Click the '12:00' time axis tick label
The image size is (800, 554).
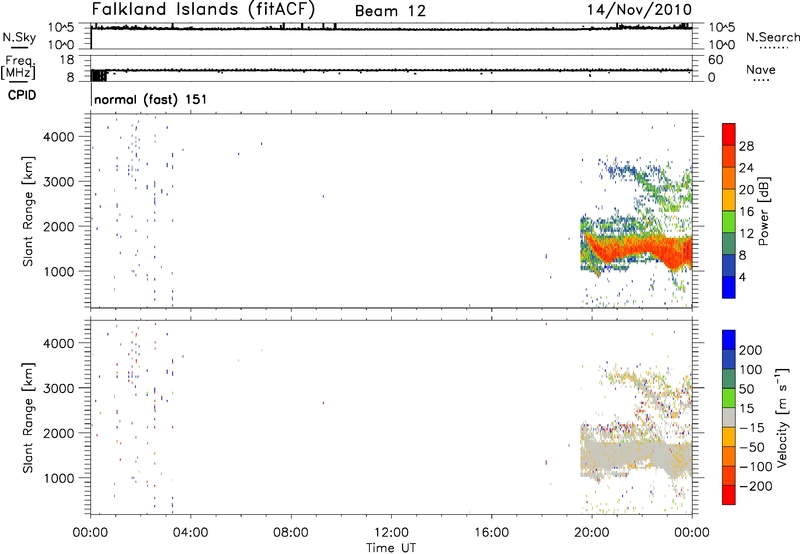pos(391,533)
